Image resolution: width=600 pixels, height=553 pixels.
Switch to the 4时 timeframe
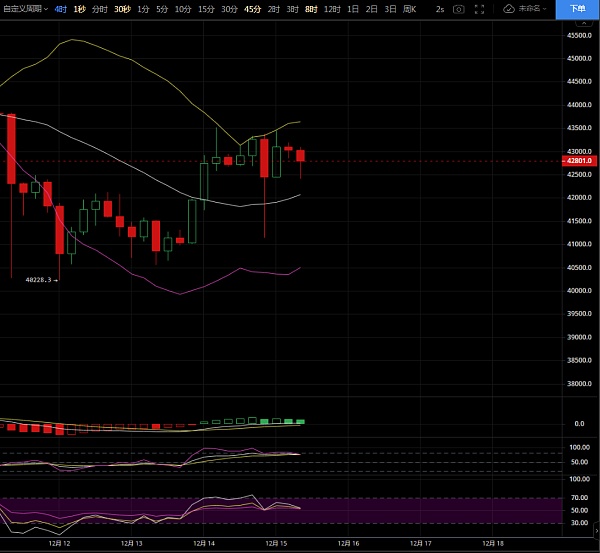click(61, 8)
